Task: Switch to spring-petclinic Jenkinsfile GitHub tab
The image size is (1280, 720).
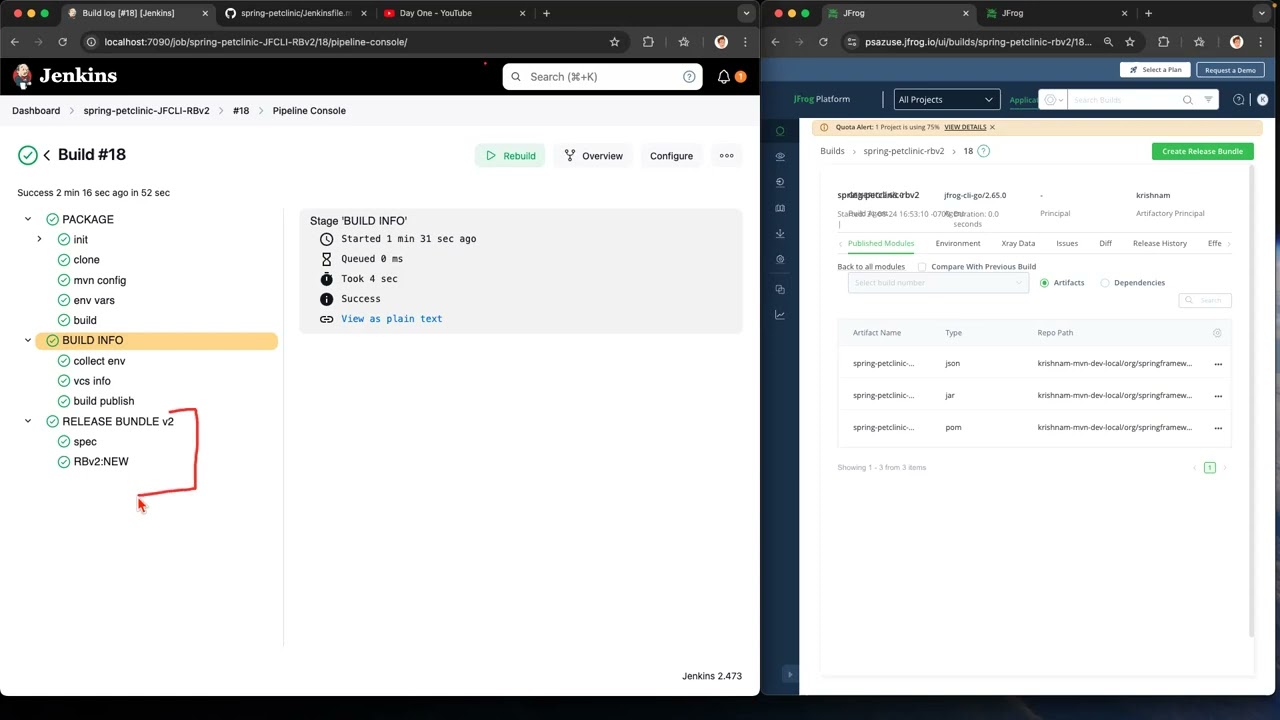Action: (296, 13)
